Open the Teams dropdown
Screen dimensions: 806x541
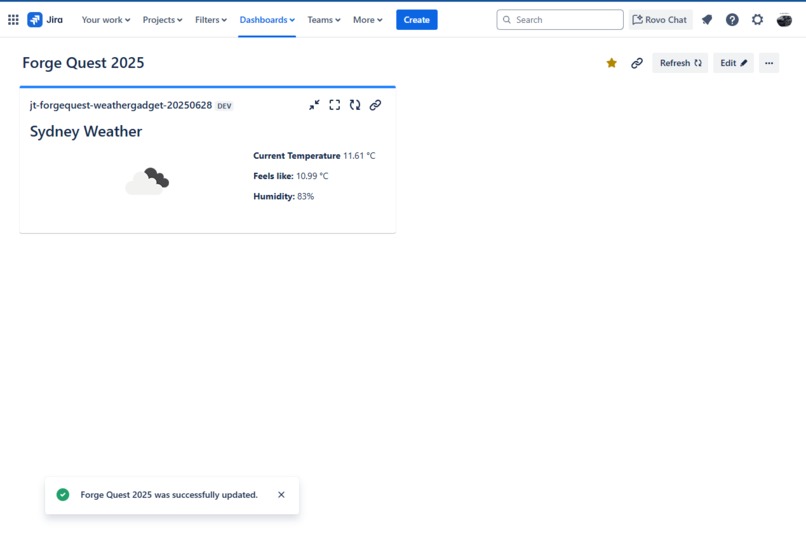click(x=324, y=20)
